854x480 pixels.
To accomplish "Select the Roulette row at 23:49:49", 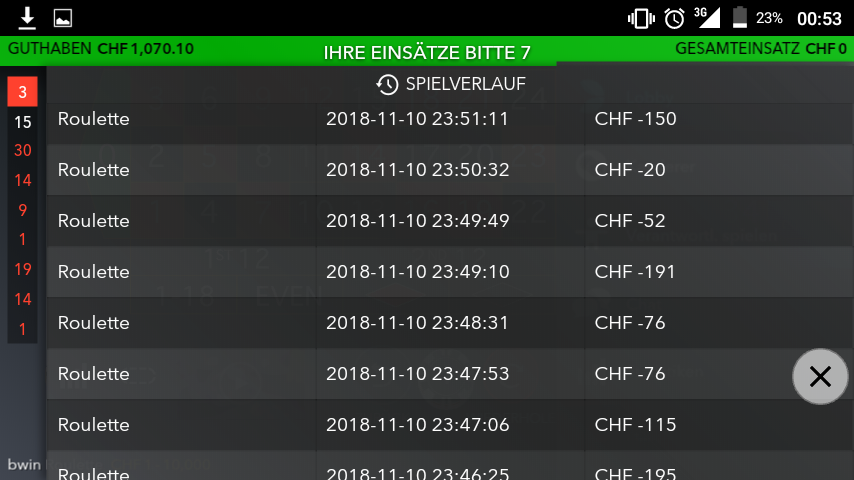I will pos(450,221).
